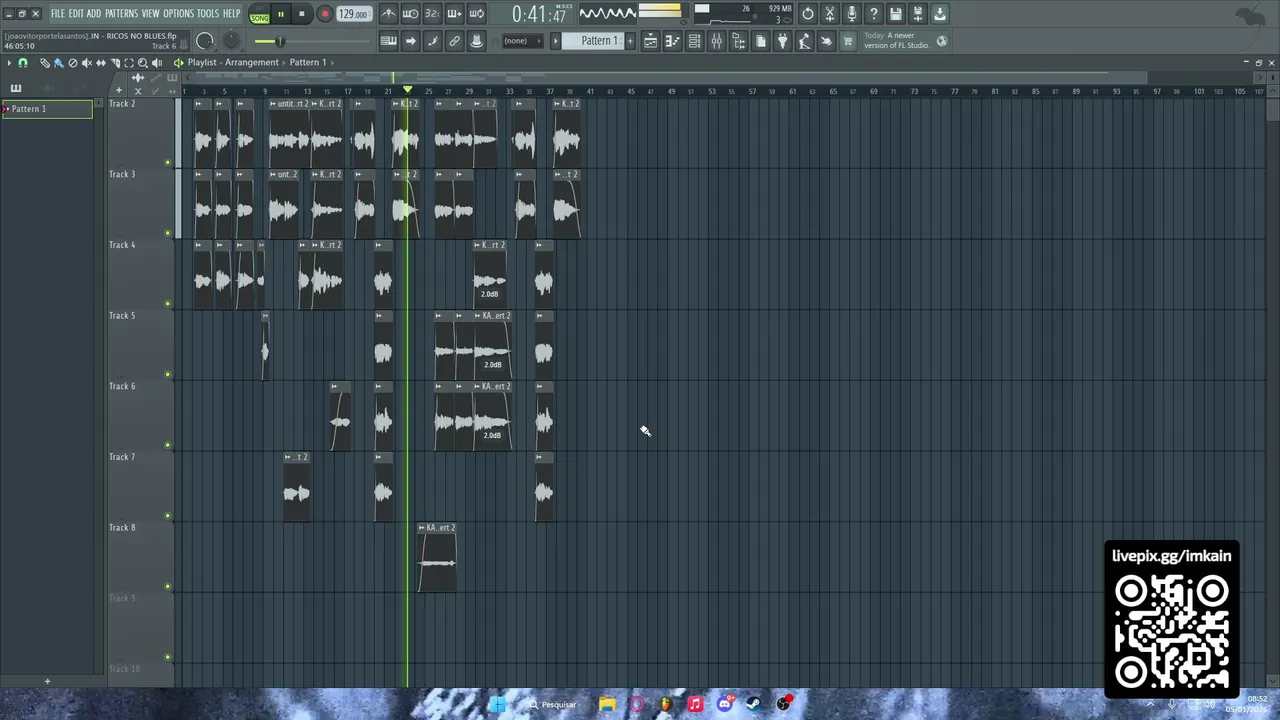Select the Draw pencil tool in Playlist

point(45,62)
